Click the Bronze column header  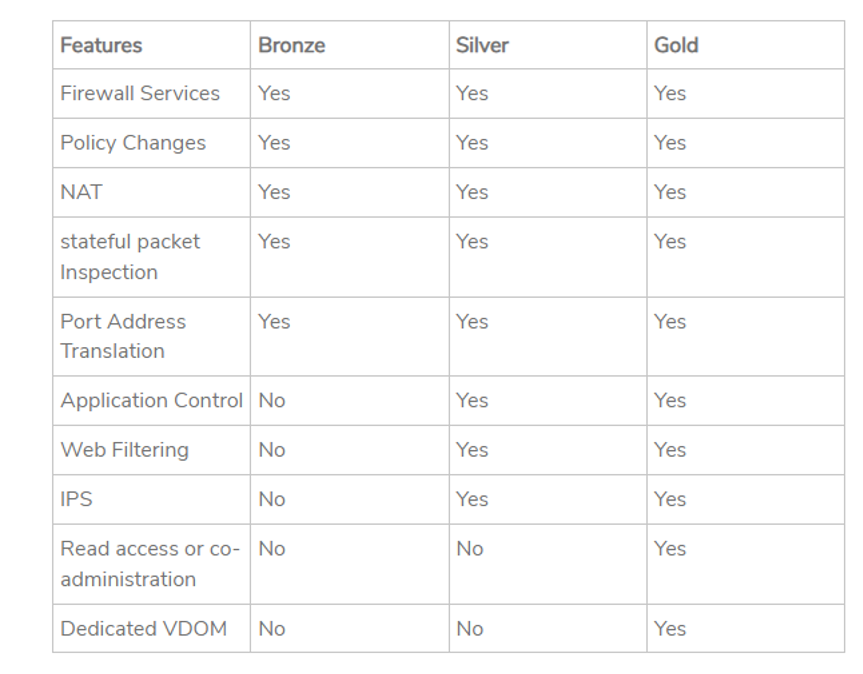[x=291, y=45]
